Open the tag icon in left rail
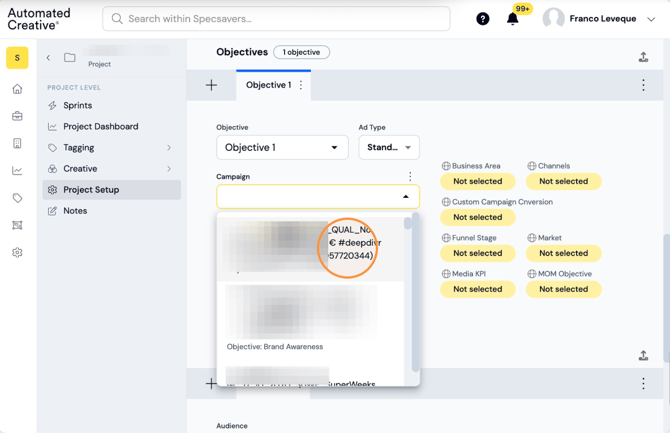The width and height of the screenshot is (670, 434). click(x=17, y=198)
